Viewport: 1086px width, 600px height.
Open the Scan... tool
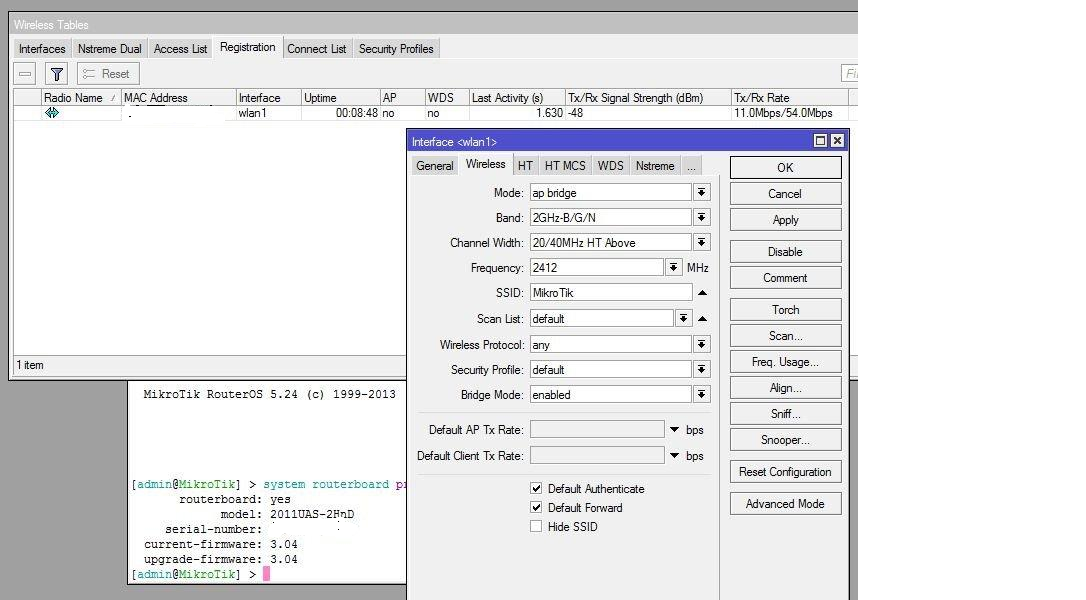click(x=785, y=336)
